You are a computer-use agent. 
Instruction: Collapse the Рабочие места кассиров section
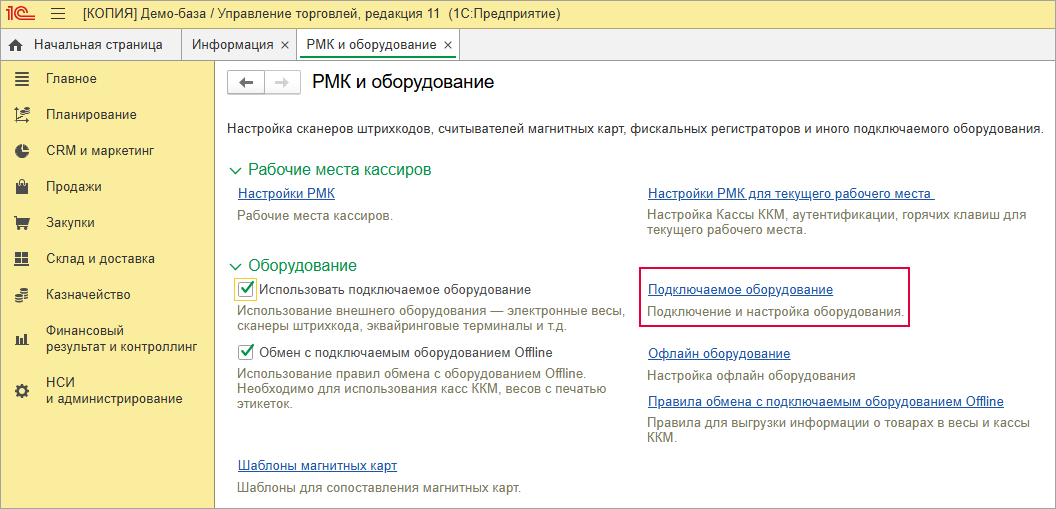234,170
